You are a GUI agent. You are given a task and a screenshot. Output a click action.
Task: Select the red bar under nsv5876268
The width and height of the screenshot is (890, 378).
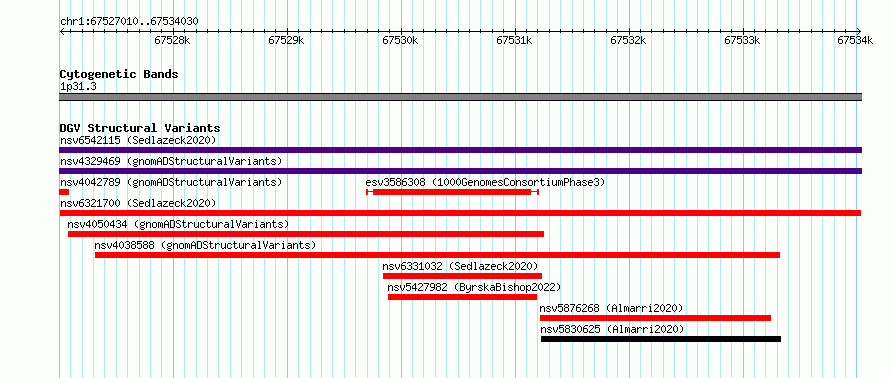pyautogui.click(x=656, y=318)
